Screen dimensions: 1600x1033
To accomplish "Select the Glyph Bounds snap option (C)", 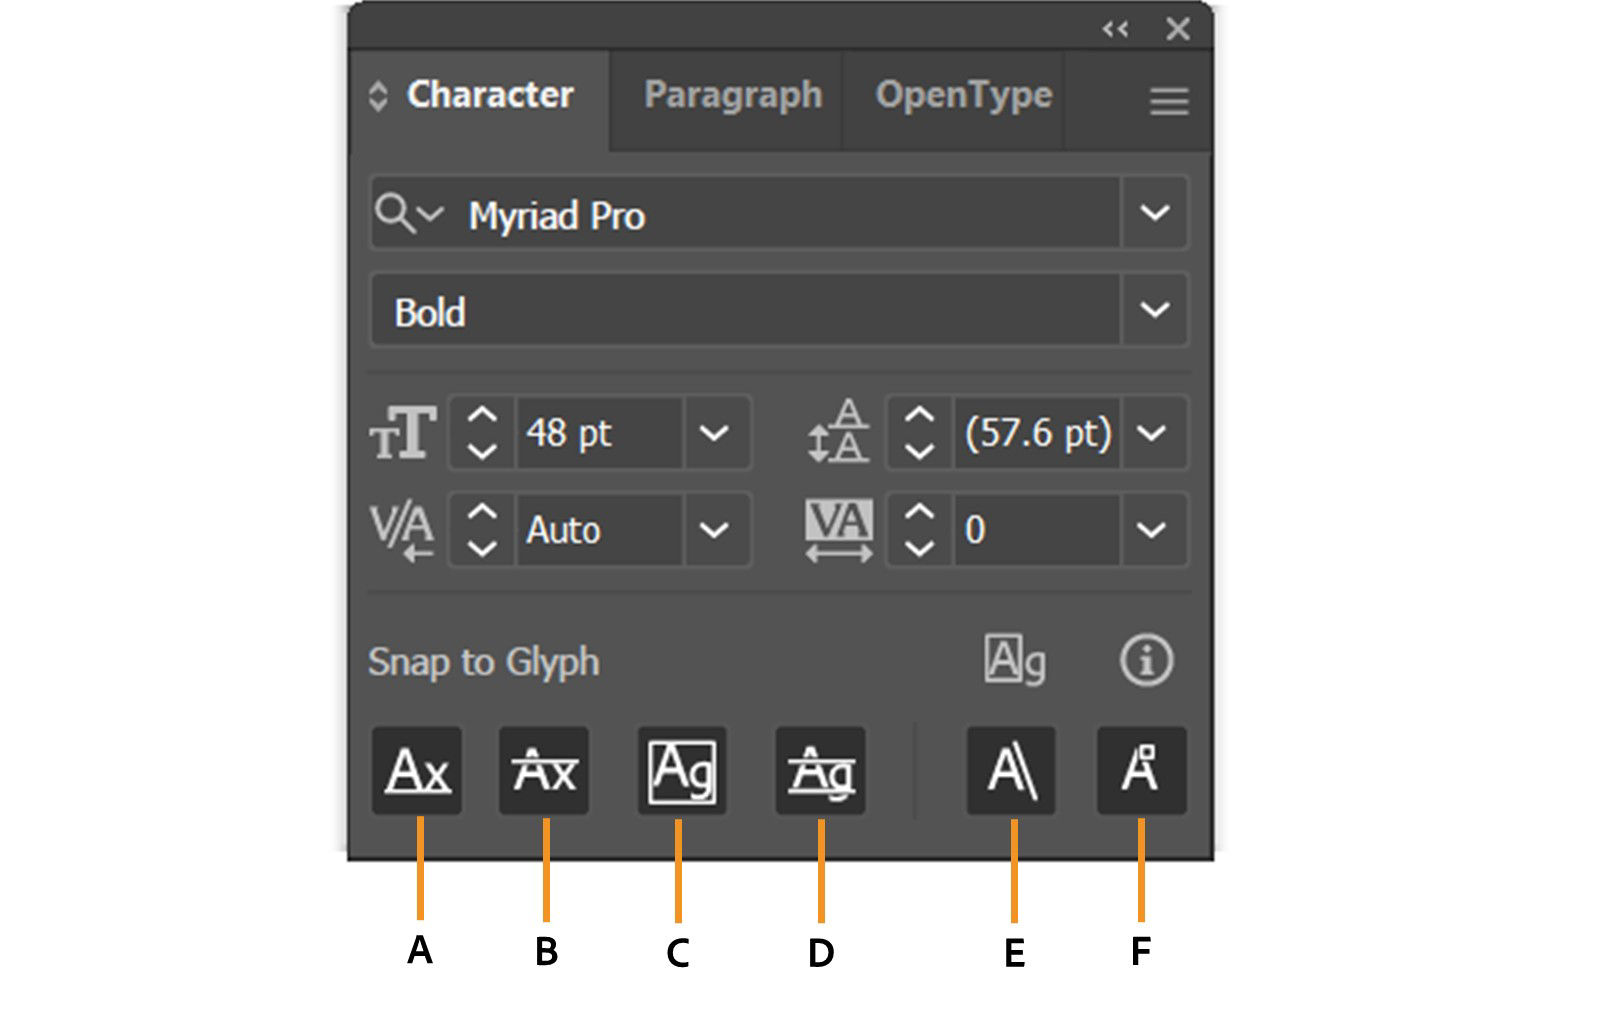I will tap(681, 770).
